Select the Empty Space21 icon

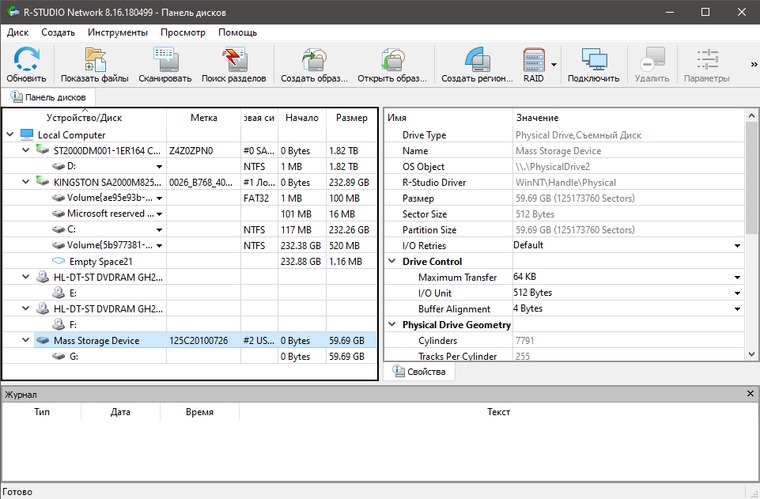pos(58,261)
